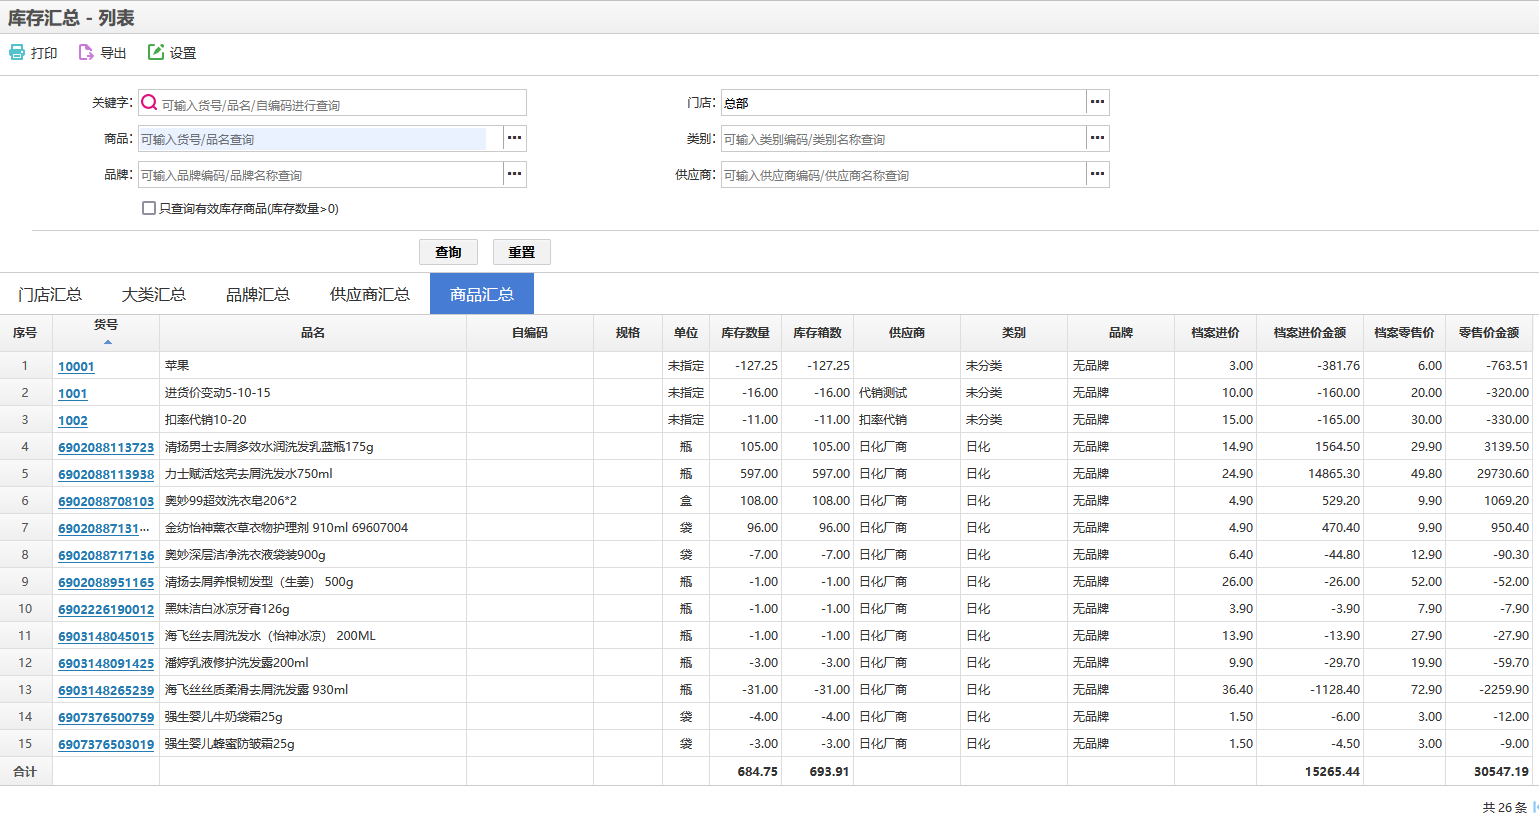Screen dimensions: 1539x817
Task: Open product link 6902088708103
Action: (106, 502)
